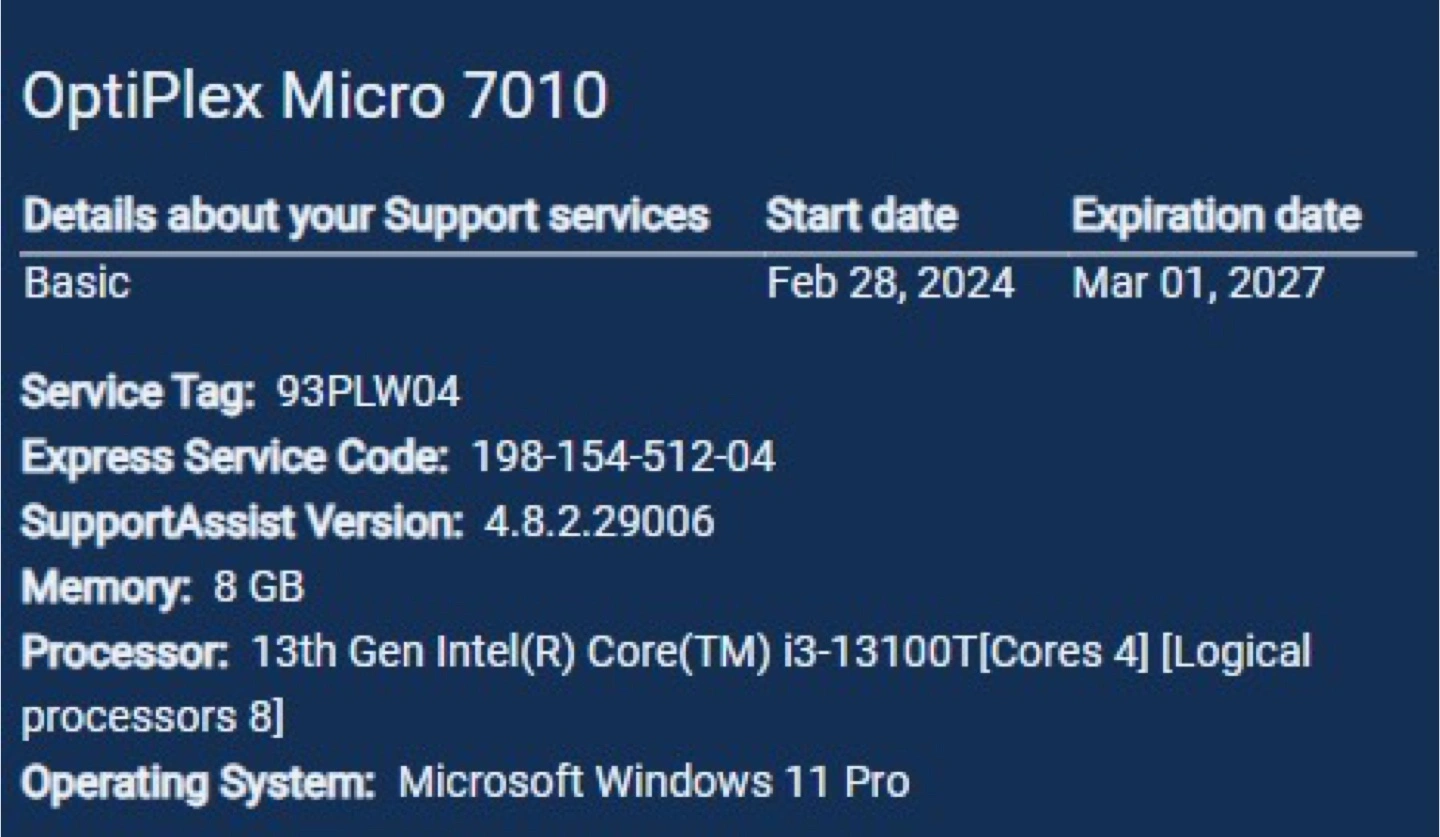The width and height of the screenshot is (1440, 837).
Task: Click the OptiPlex Micro 7010 title
Action: click(x=315, y=98)
